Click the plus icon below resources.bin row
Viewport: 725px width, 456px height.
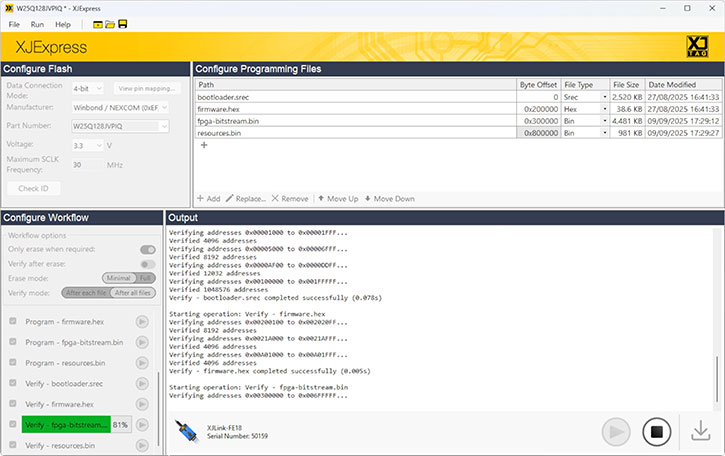tap(204, 145)
